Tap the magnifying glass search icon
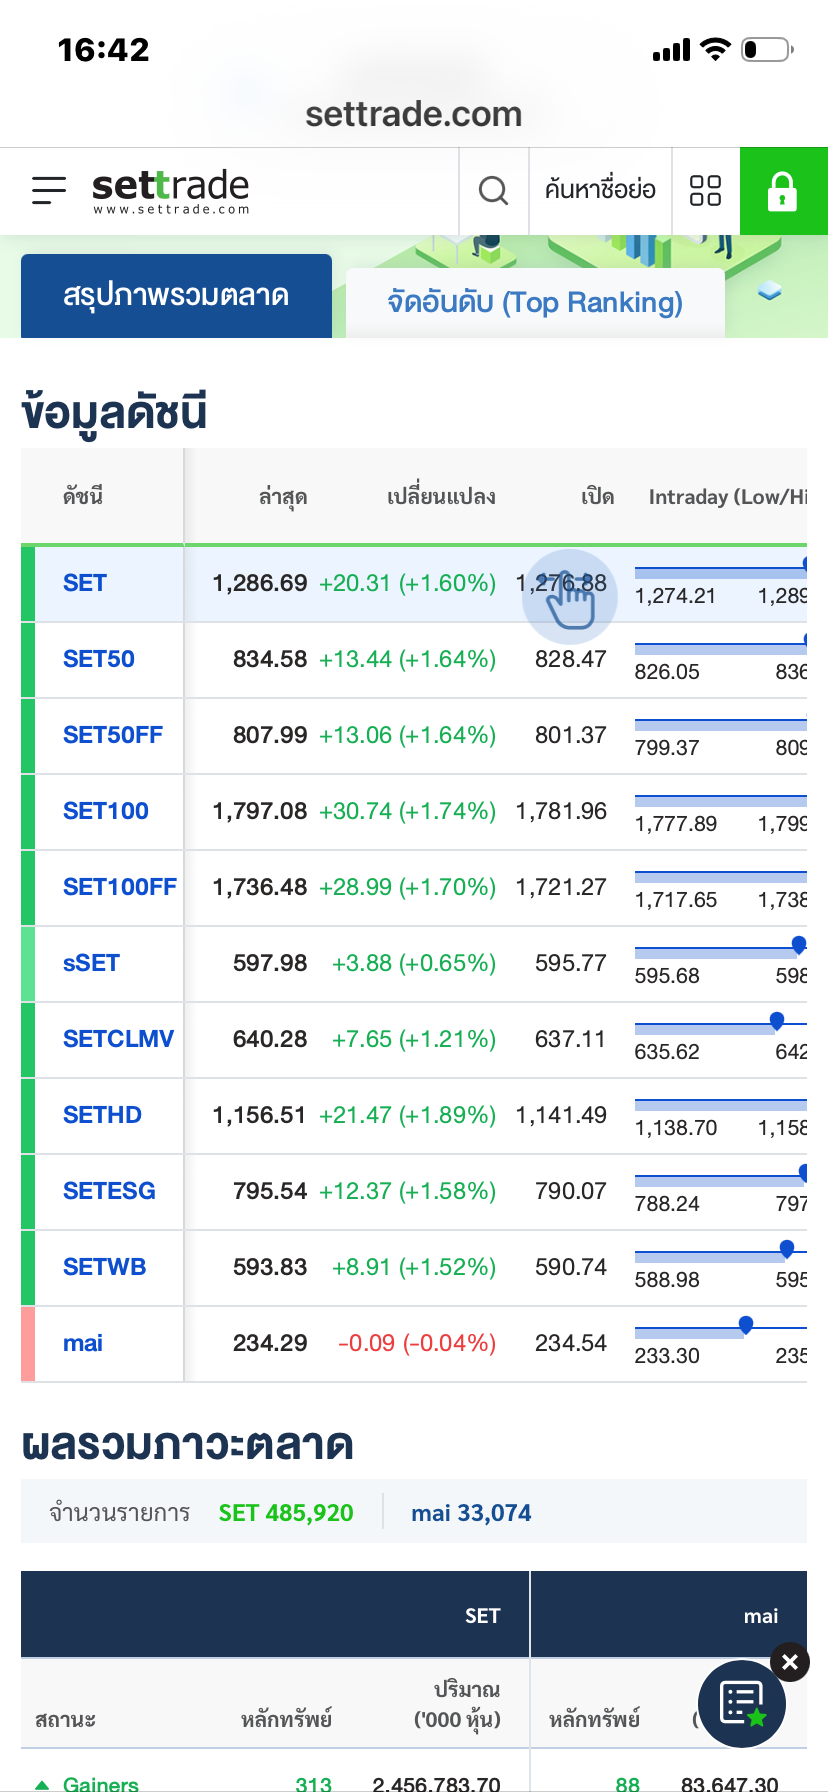 pos(493,190)
